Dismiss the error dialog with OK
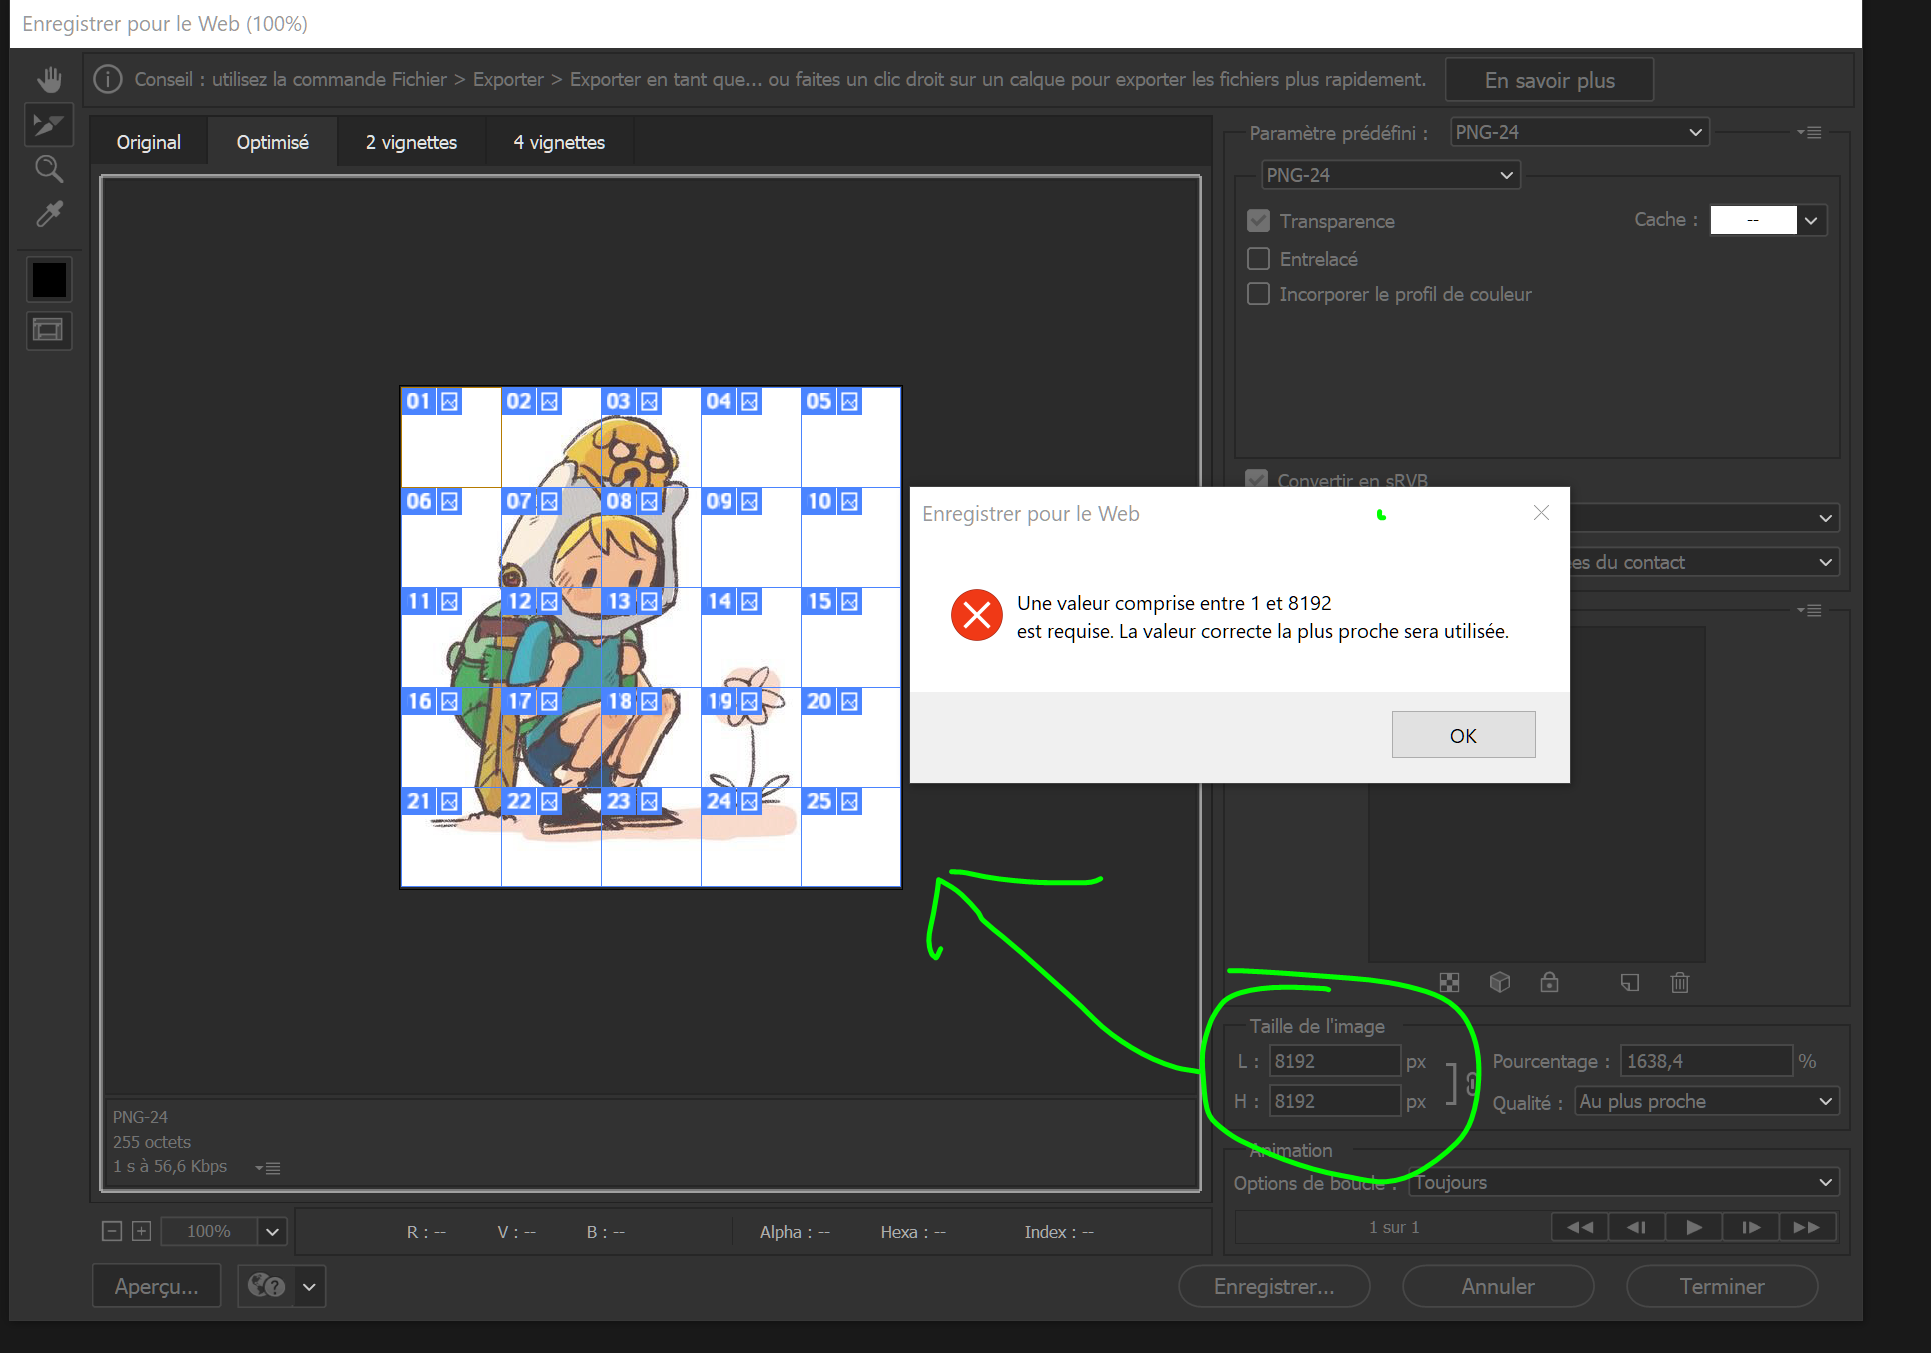This screenshot has height=1353, width=1931. pos(1463,734)
